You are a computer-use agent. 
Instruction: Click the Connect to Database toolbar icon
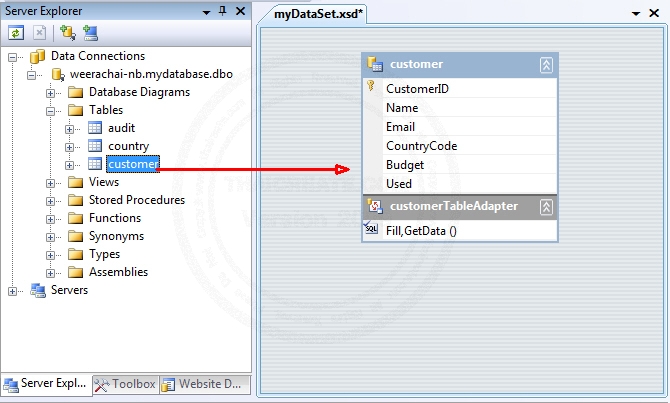tap(68, 33)
